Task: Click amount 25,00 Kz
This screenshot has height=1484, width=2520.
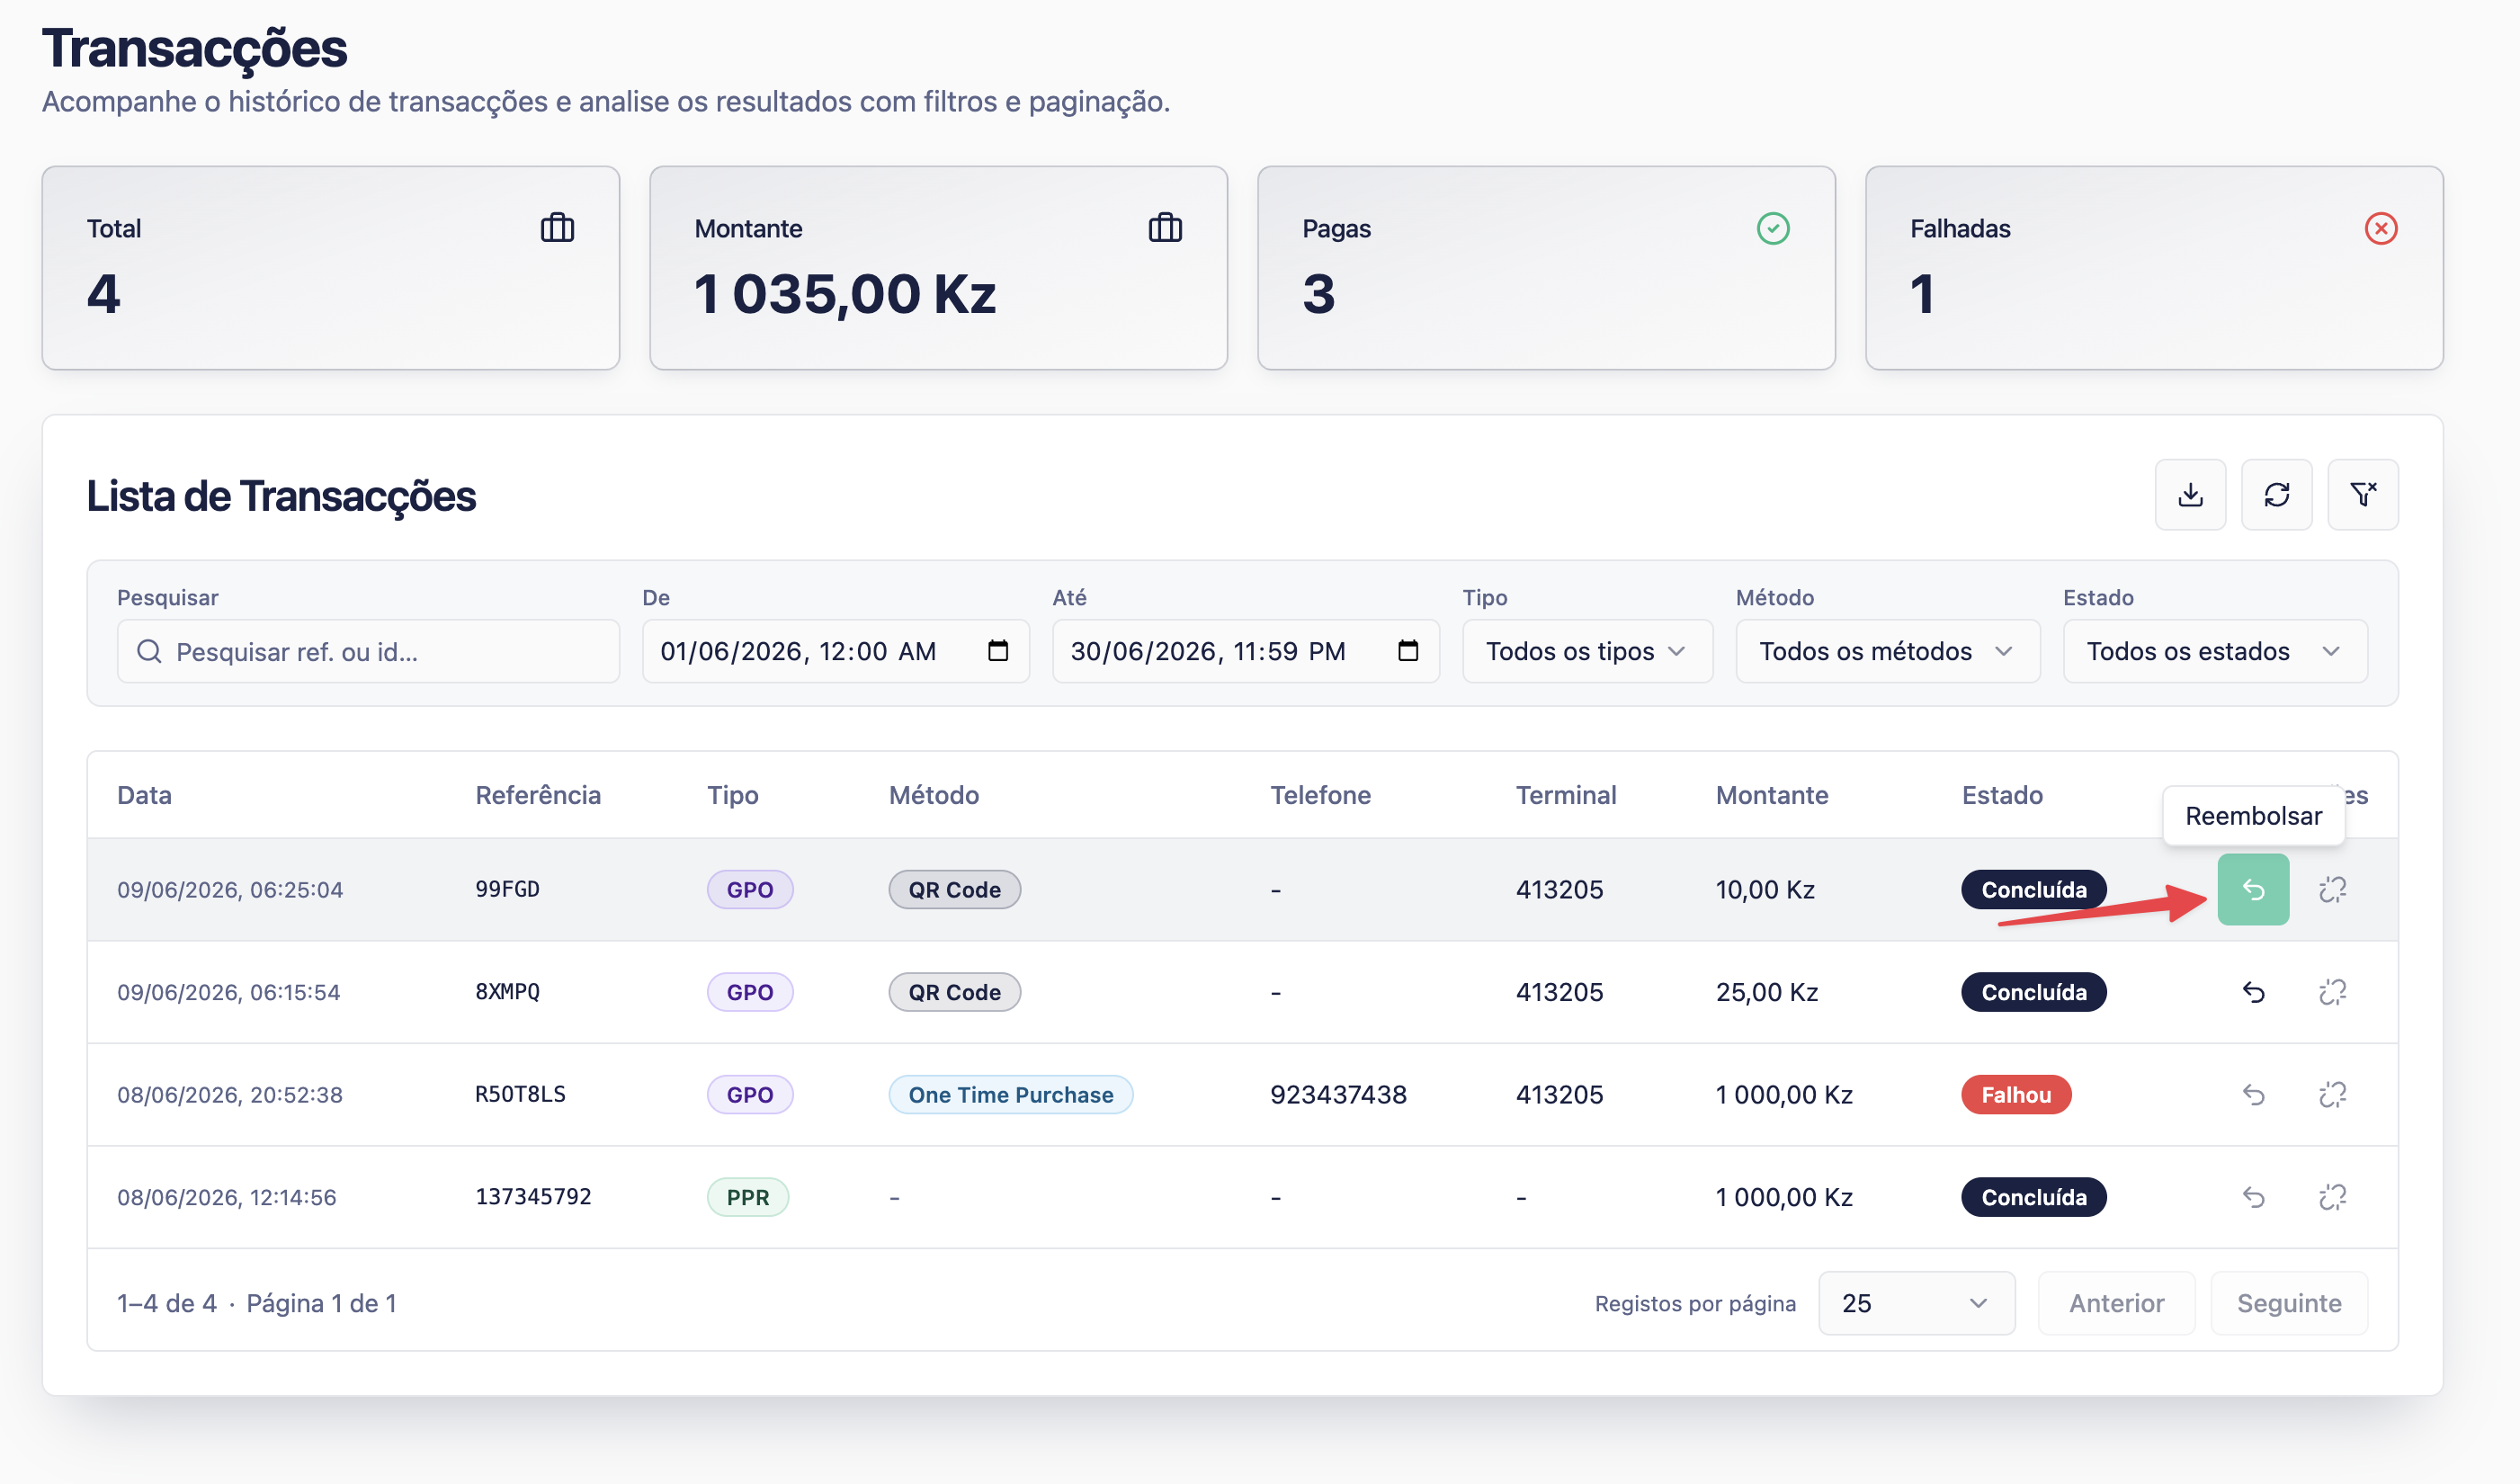Action: (x=1766, y=992)
